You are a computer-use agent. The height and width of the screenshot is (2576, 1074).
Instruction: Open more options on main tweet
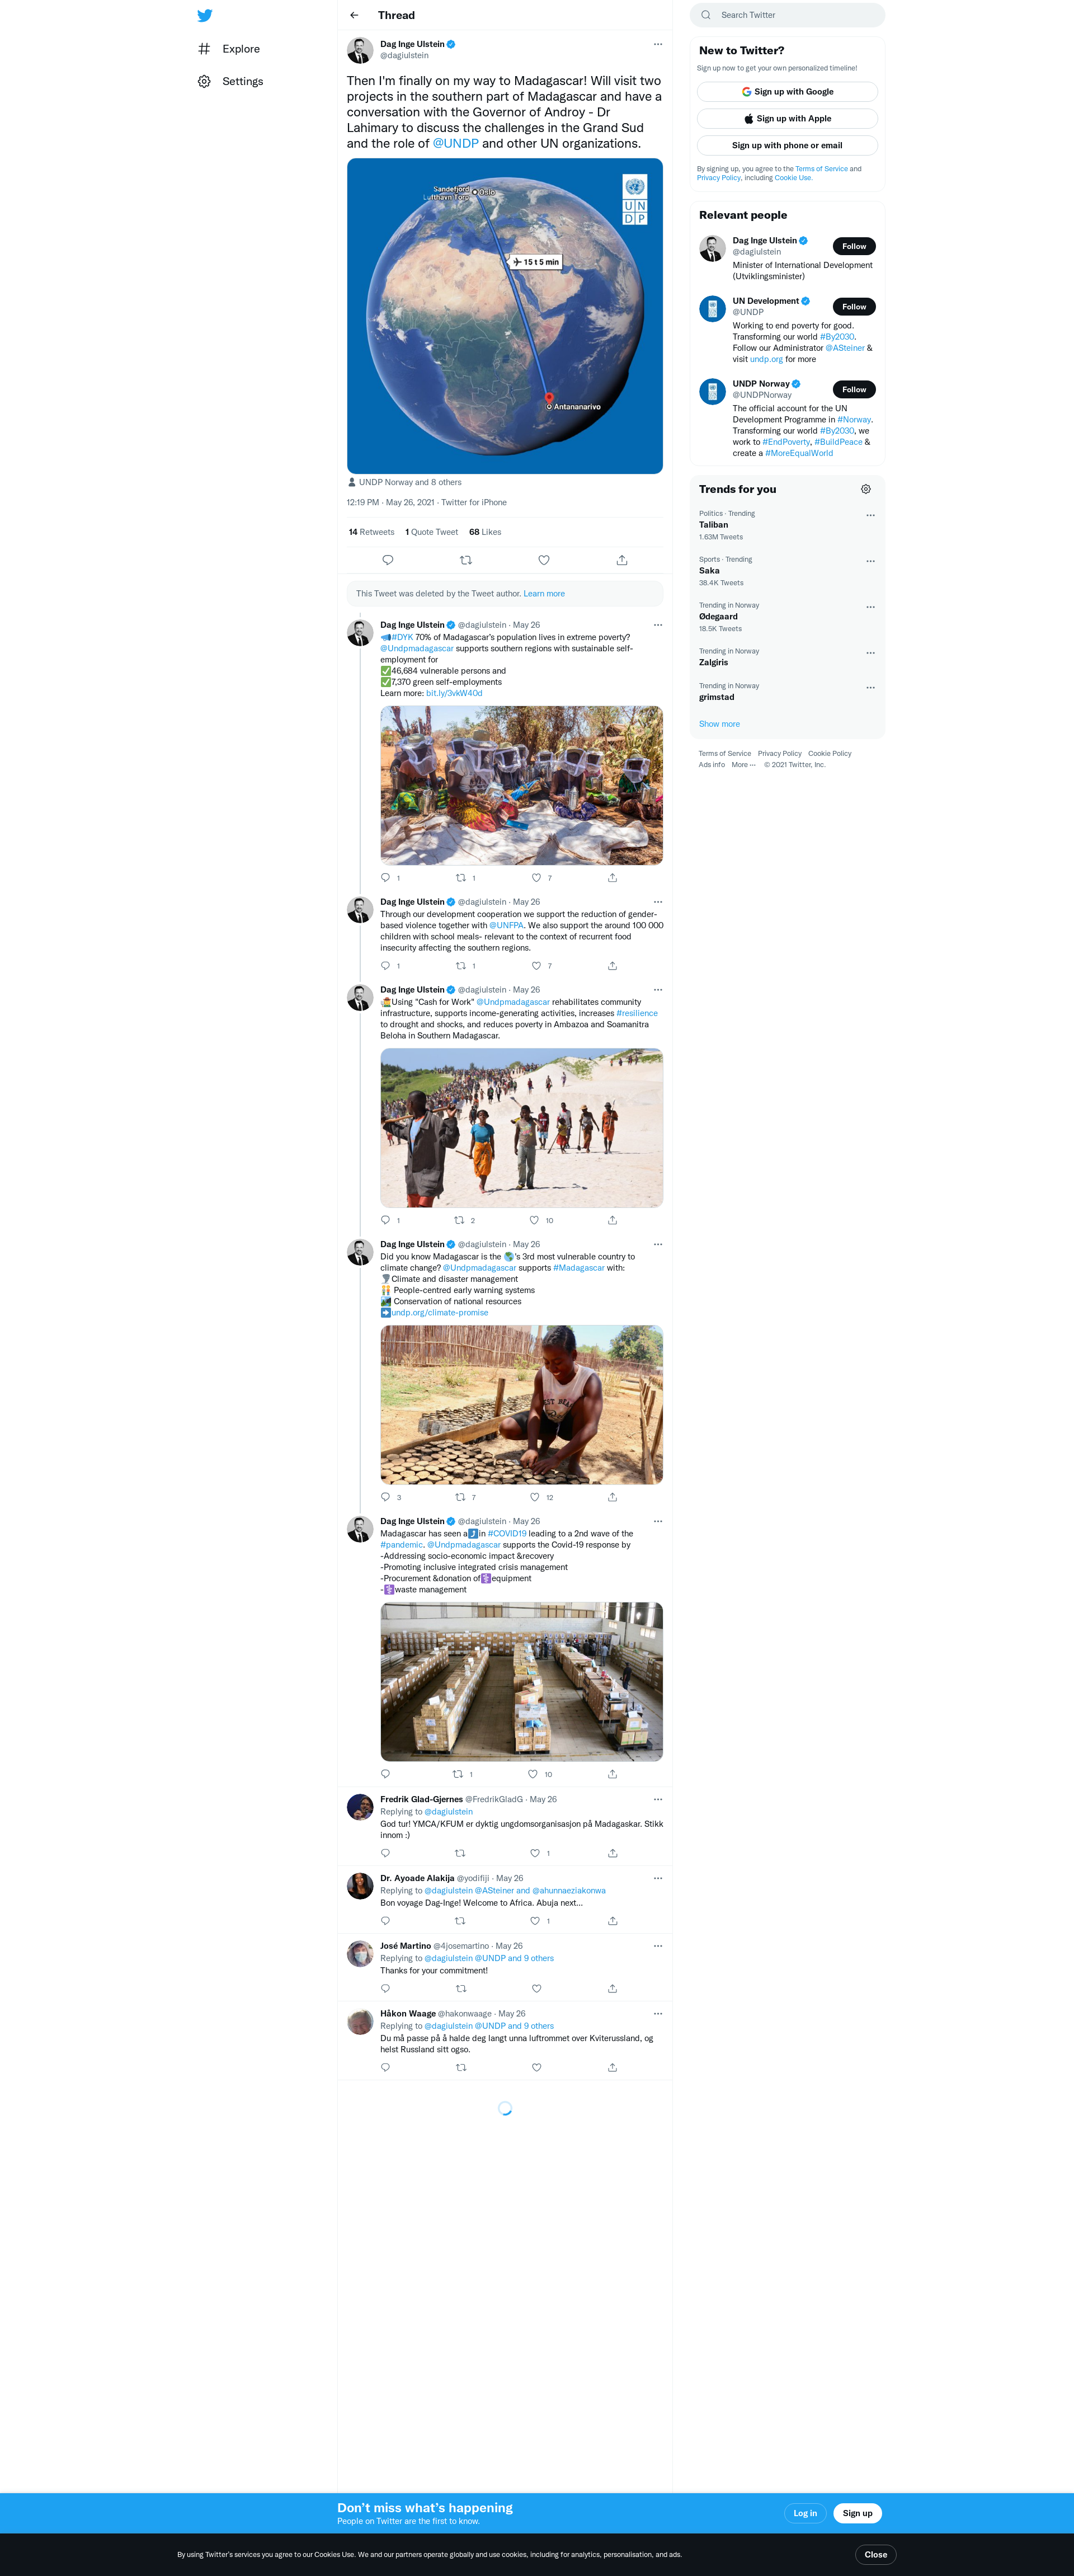coord(657,44)
